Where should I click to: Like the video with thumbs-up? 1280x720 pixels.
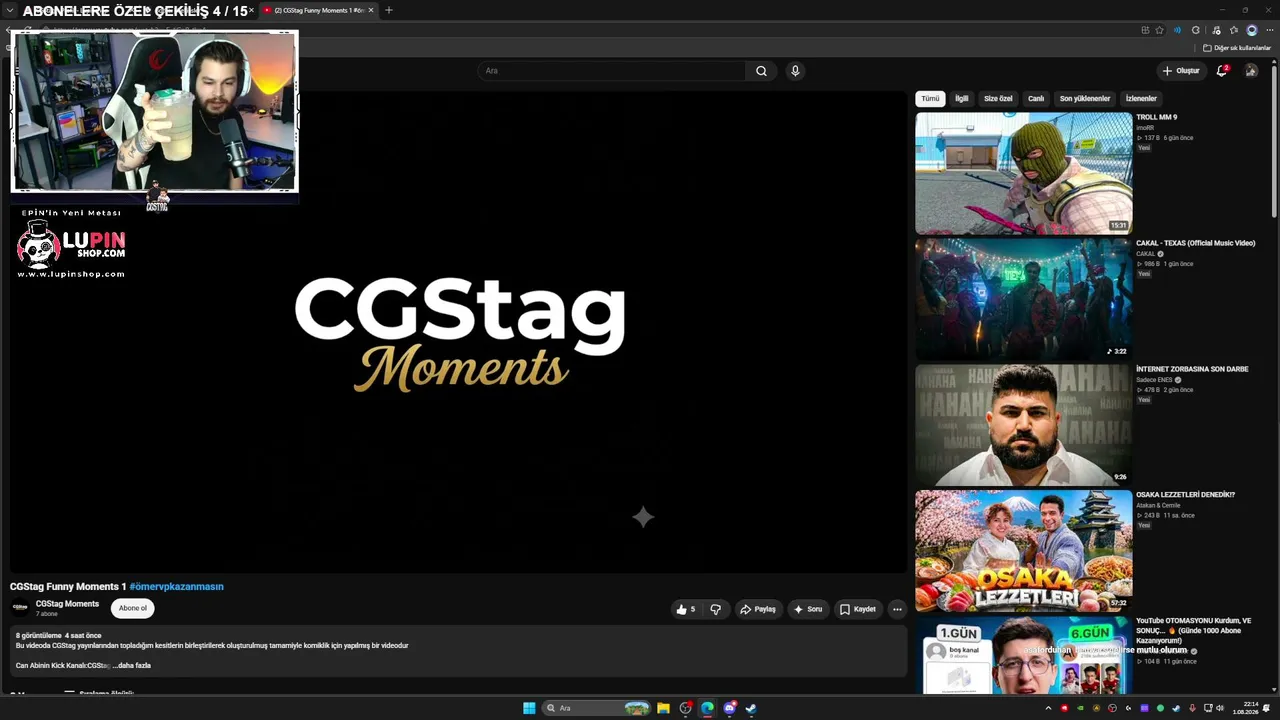pyautogui.click(x=685, y=609)
